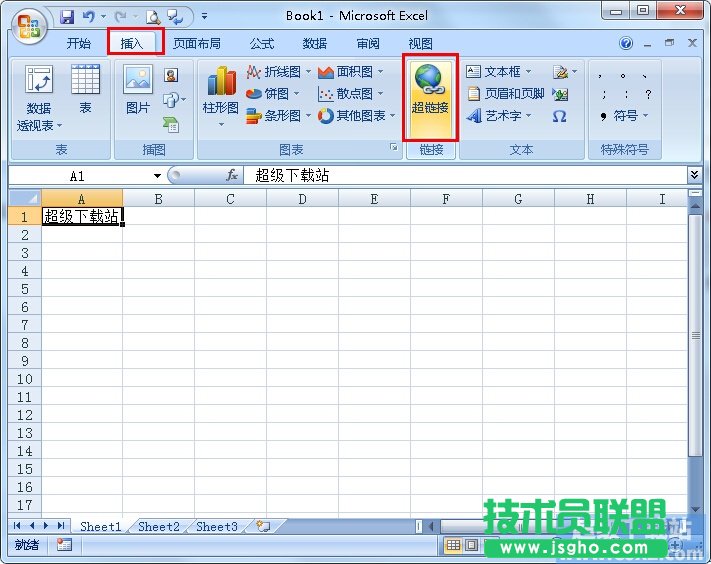Viewport: 711px width, 564px height.
Task: Insert signature line icon
Action: coord(560,72)
